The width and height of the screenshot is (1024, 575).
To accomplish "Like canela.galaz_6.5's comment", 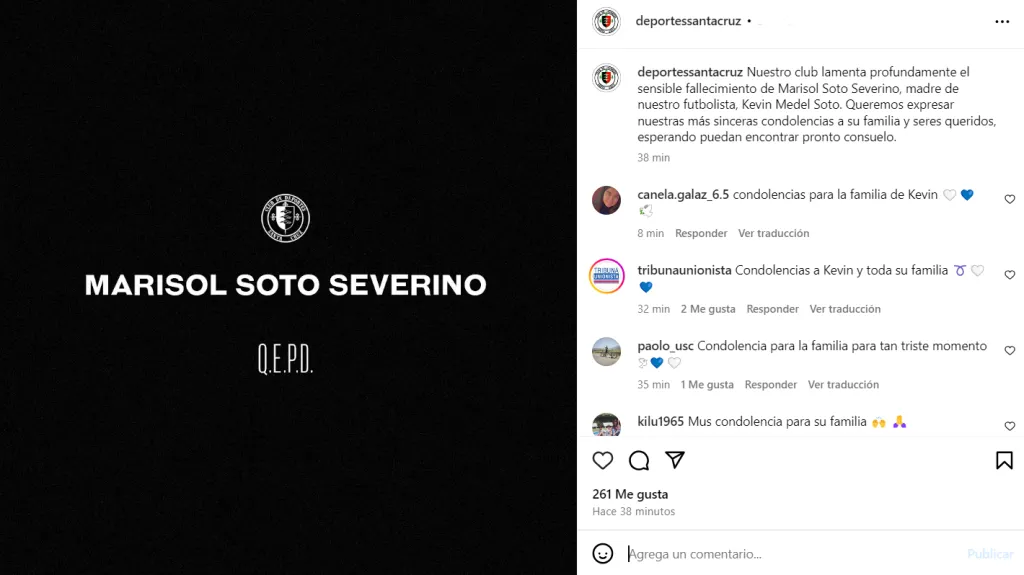I will [x=1010, y=199].
